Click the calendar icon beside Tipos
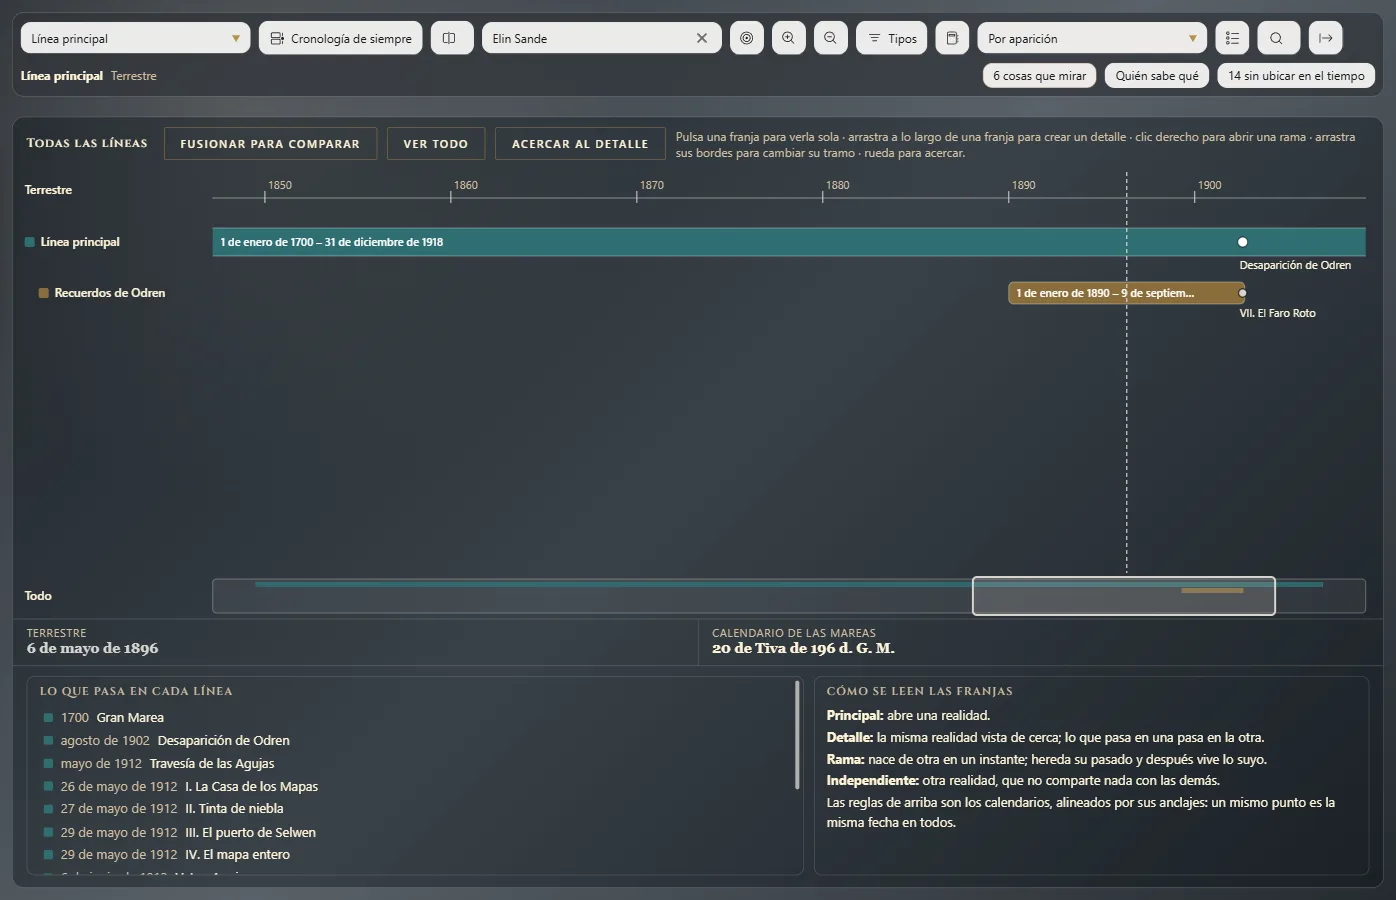Image resolution: width=1396 pixels, height=900 pixels. point(952,38)
